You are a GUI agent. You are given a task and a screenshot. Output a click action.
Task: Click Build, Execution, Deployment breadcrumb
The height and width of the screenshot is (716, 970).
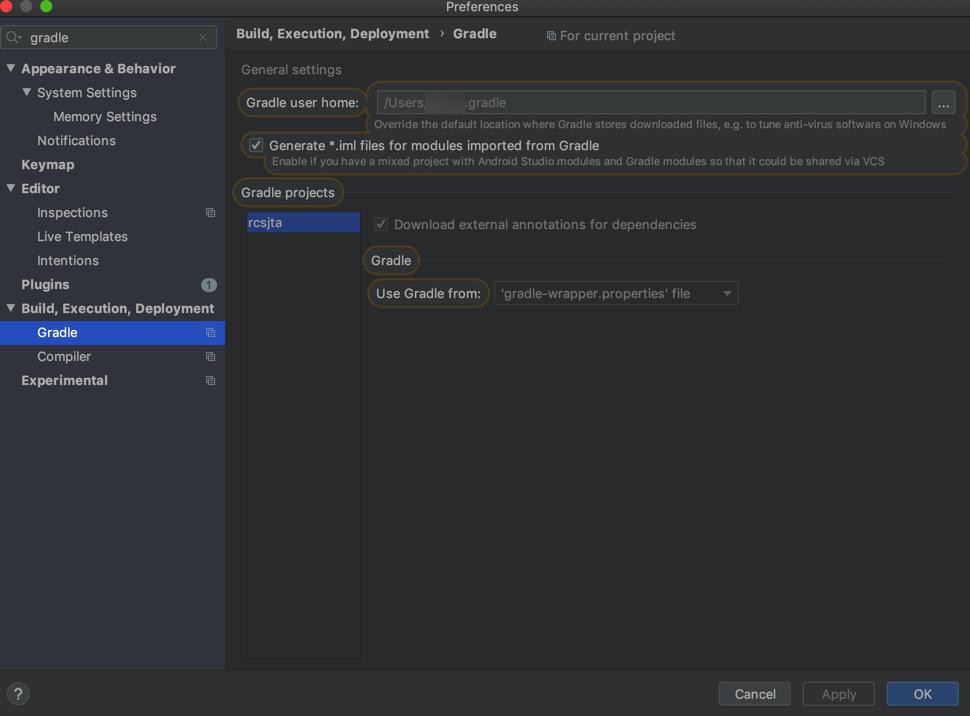pyautogui.click(x=332, y=34)
